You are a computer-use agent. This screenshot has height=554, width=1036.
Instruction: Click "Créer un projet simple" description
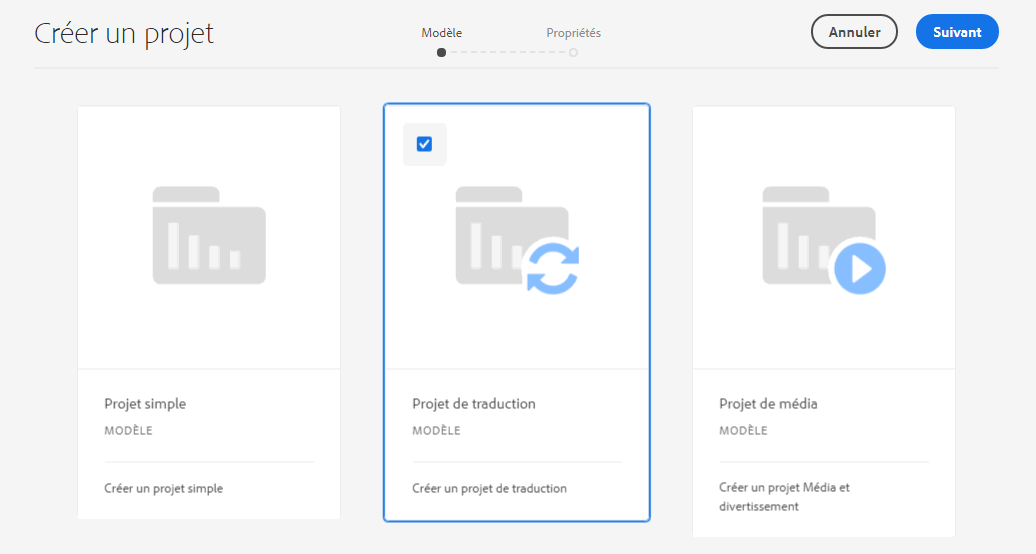coord(163,489)
